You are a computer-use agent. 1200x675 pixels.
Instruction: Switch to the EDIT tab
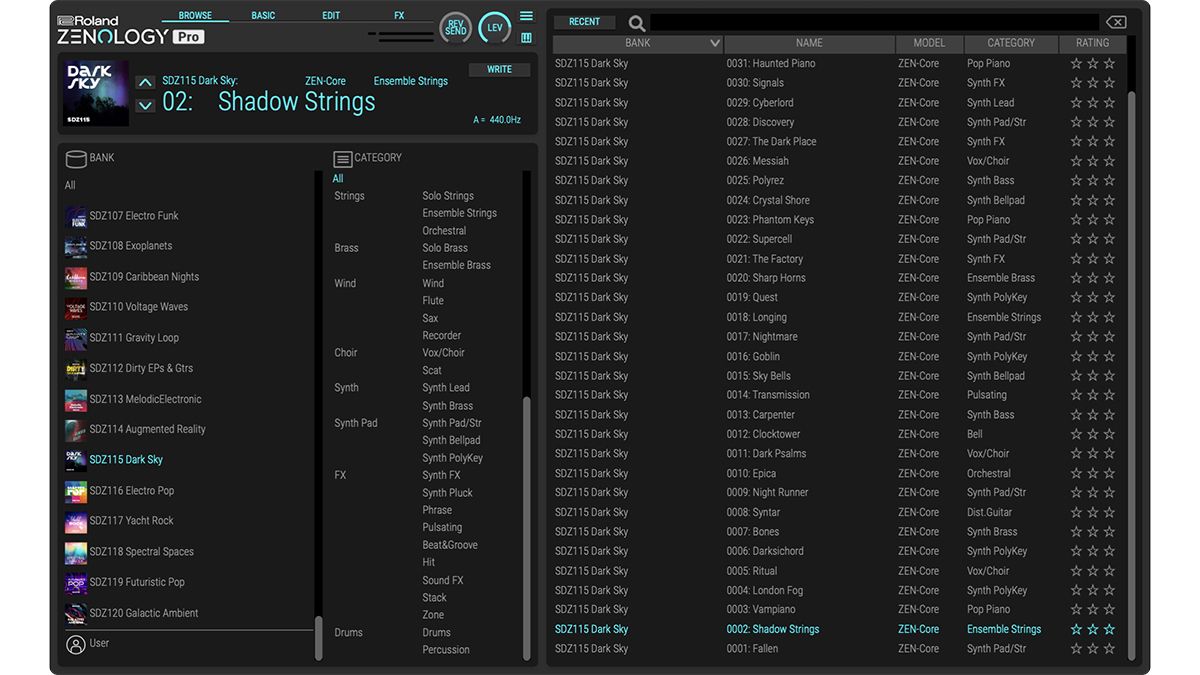(330, 14)
